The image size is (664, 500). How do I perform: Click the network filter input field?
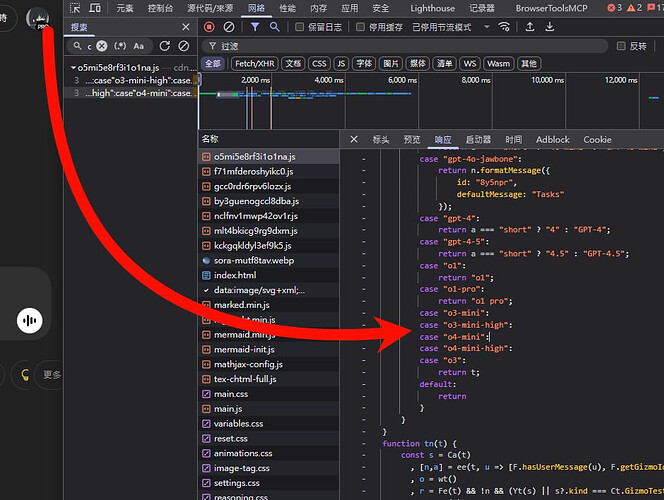[x=407, y=46]
